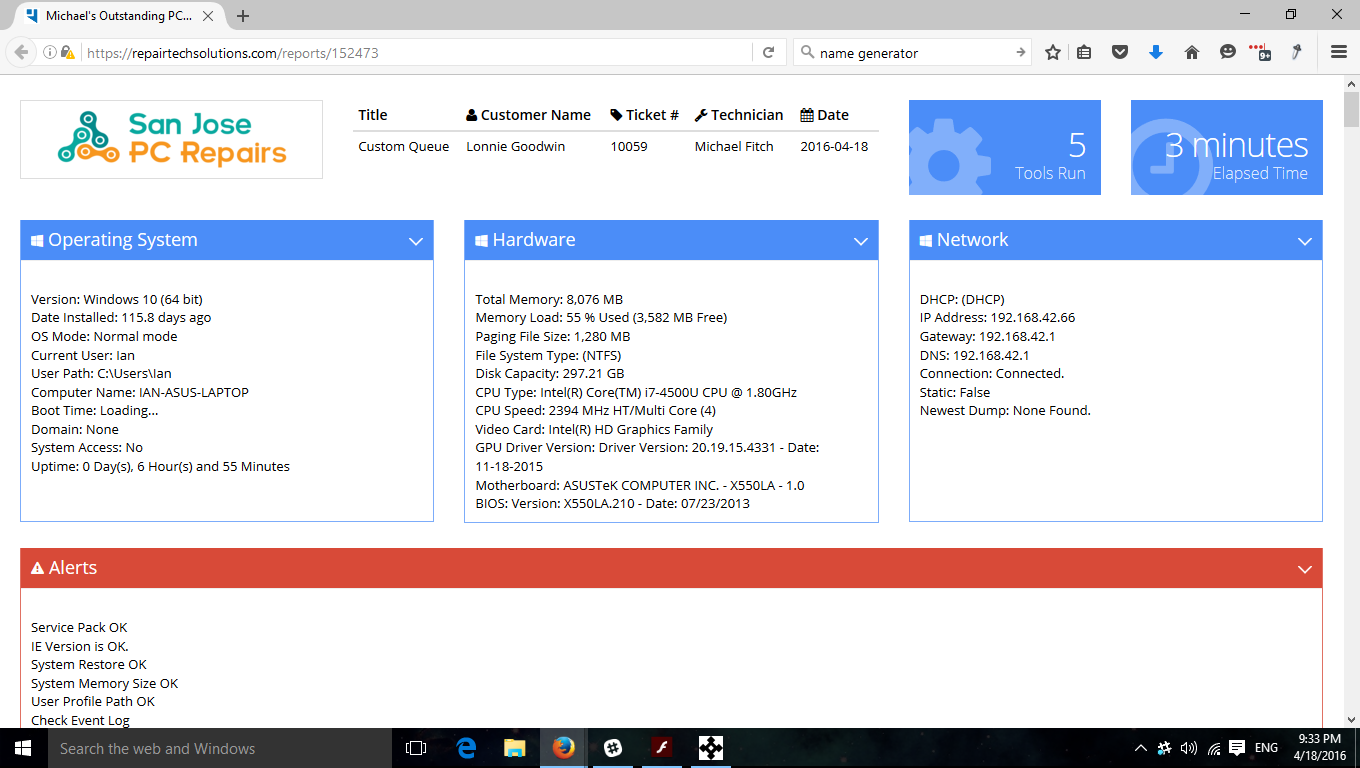Image resolution: width=1360 pixels, height=768 pixels.
Task: Open the Windows Start menu
Action: click(x=23, y=748)
